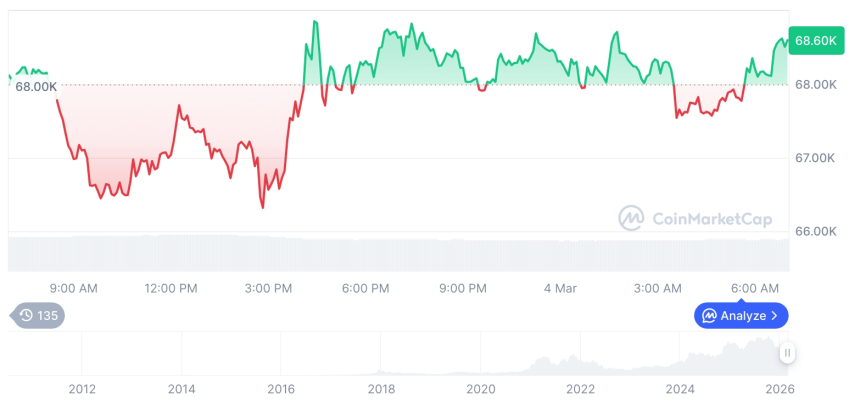Click the lowest red dip near 3:00 PM
The image size is (860, 401).
click(x=262, y=206)
